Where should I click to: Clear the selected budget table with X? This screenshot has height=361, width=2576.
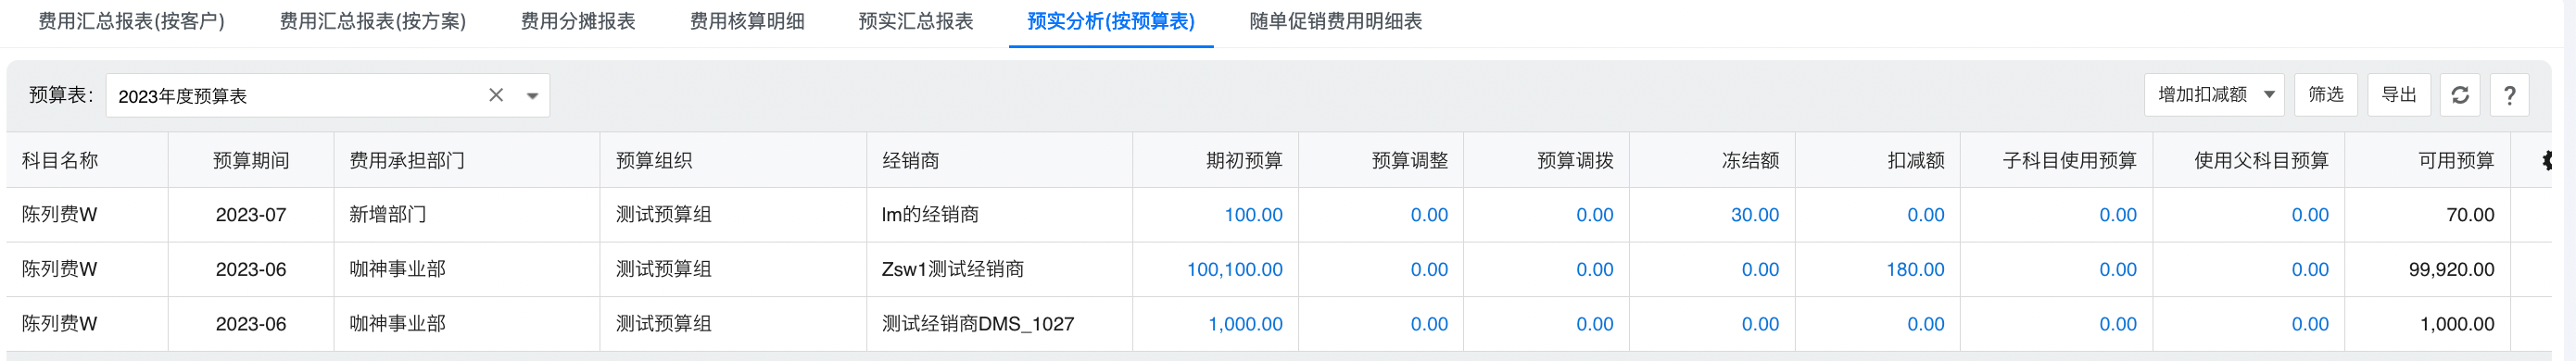pos(496,95)
